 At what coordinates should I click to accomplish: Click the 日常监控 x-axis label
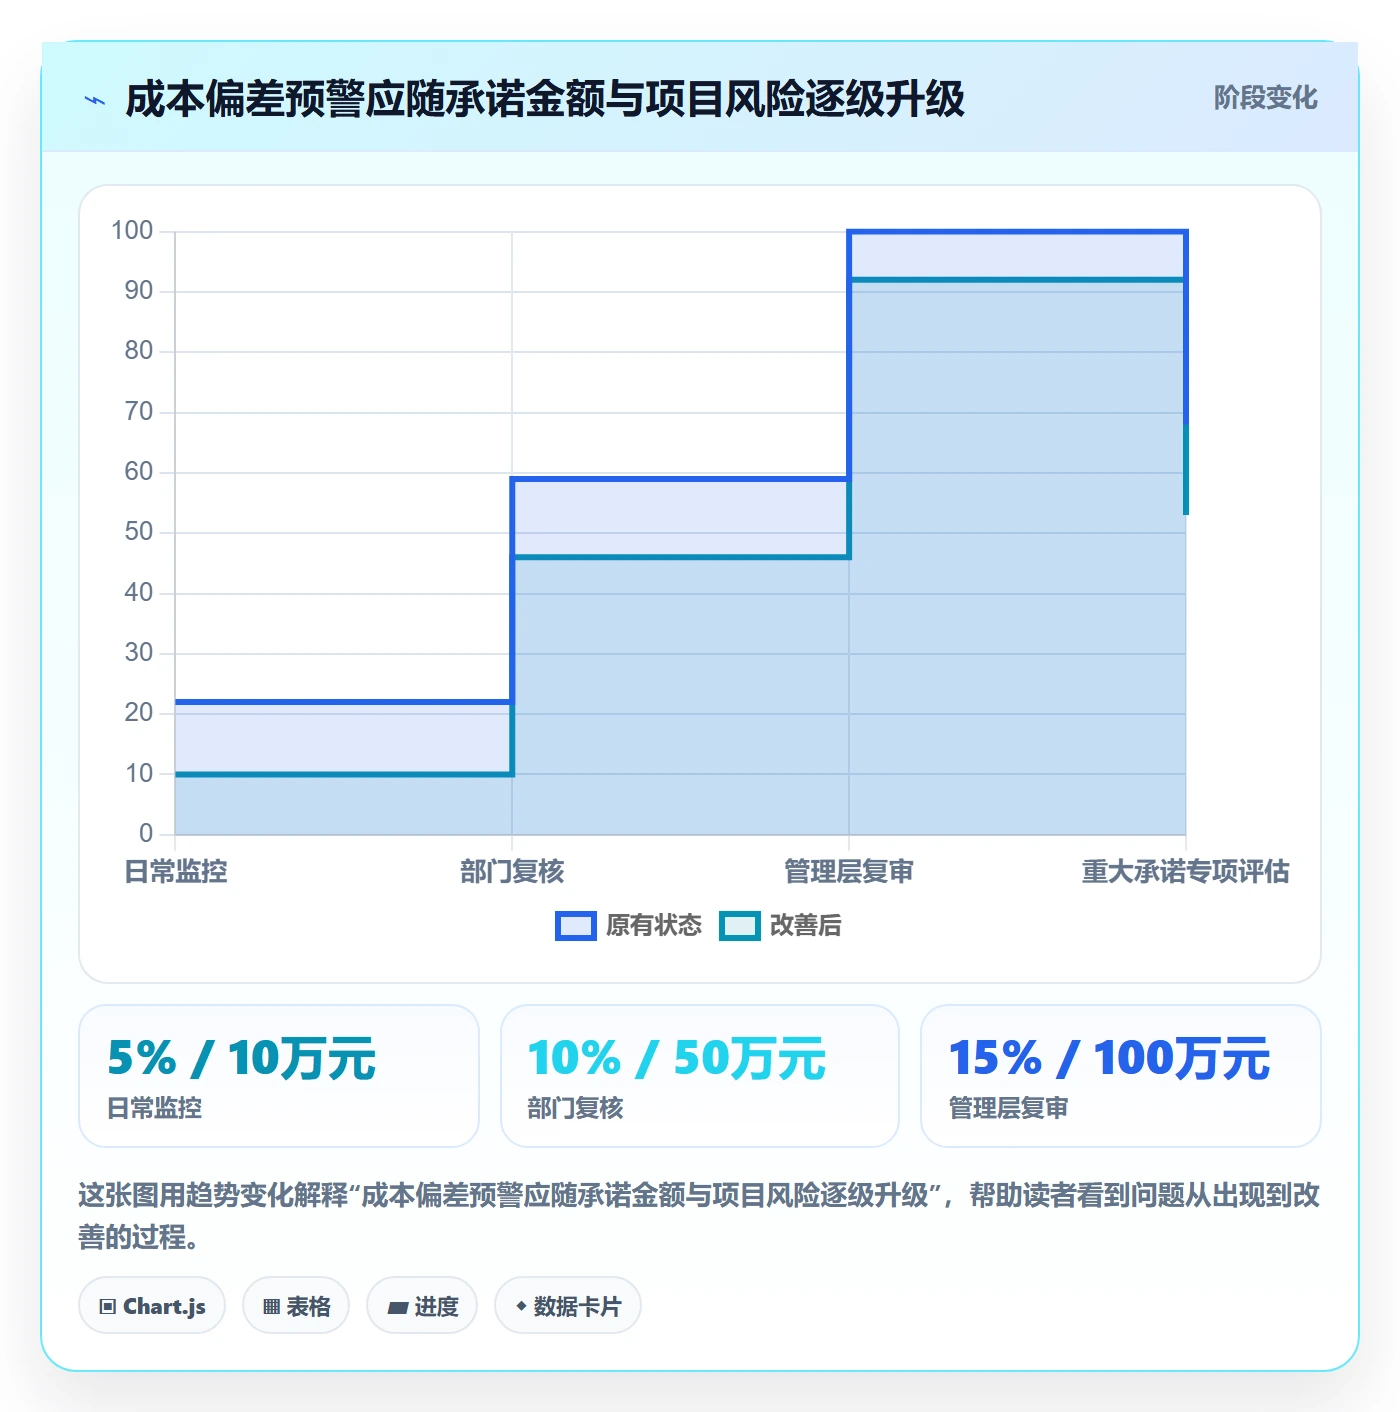(x=176, y=872)
